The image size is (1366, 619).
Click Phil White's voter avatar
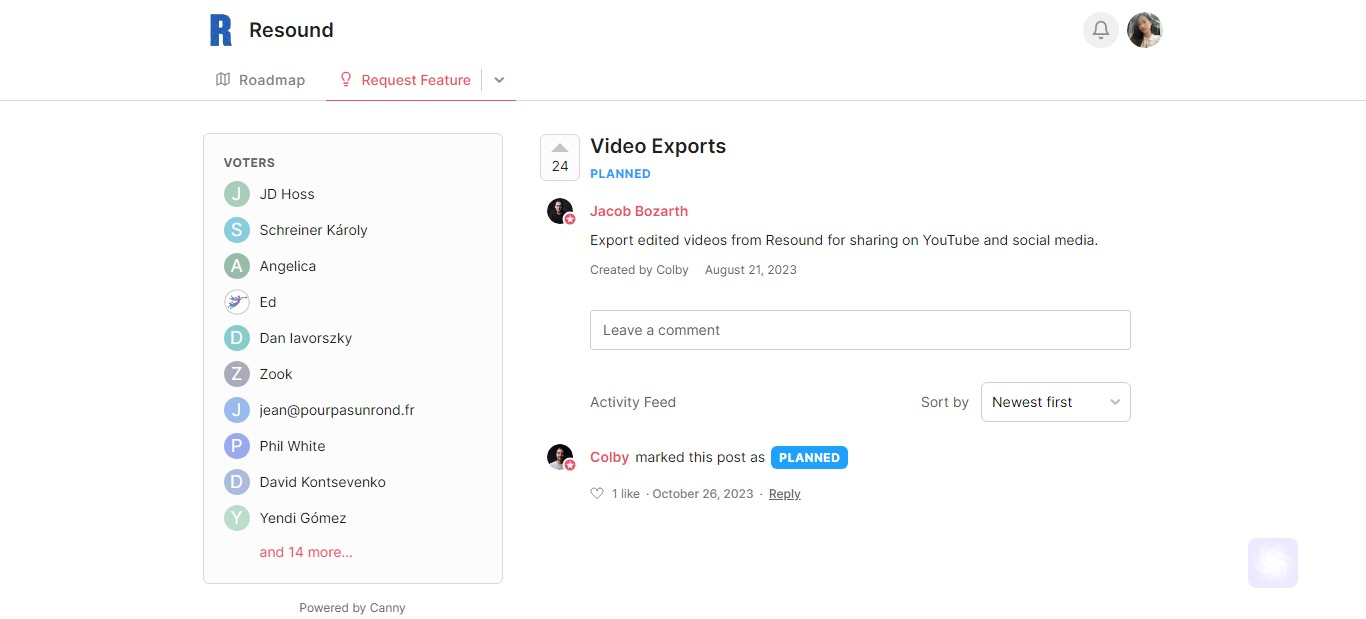coord(237,446)
